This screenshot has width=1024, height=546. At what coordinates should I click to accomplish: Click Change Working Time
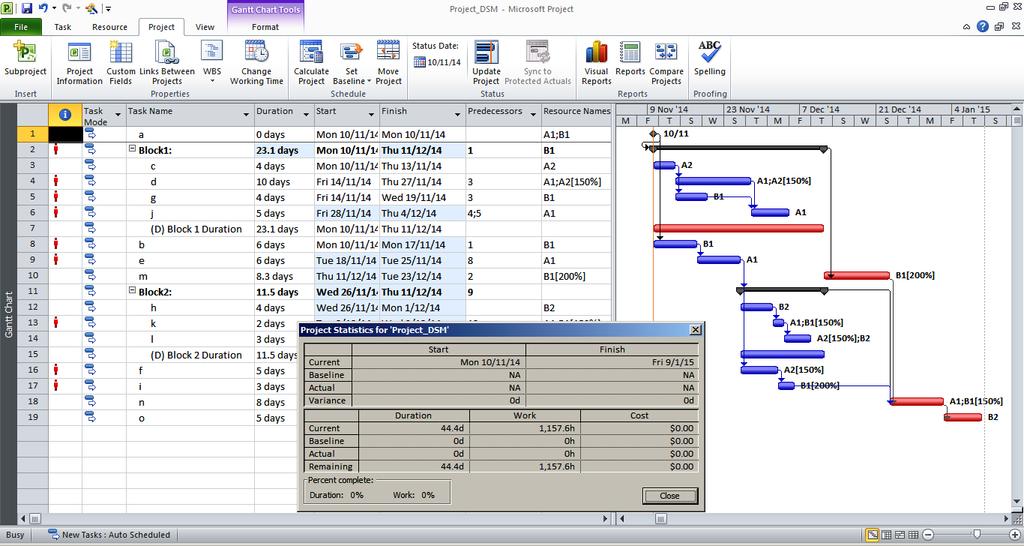click(x=256, y=61)
